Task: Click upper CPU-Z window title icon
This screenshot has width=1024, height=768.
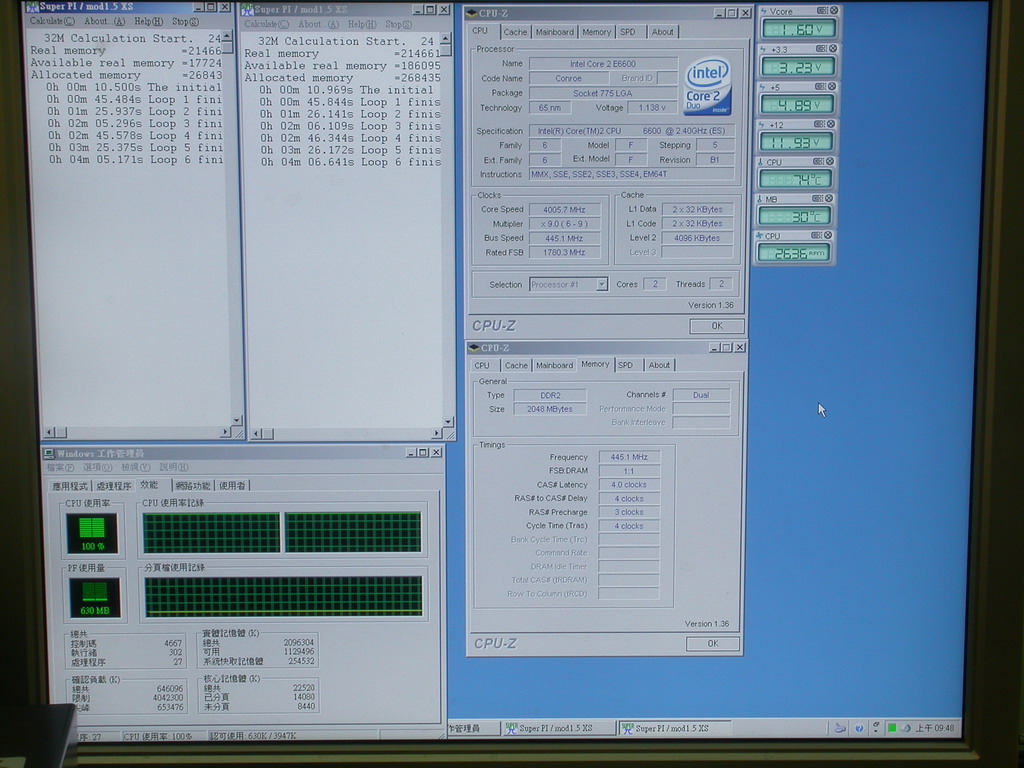Action: [x=472, y=13]
